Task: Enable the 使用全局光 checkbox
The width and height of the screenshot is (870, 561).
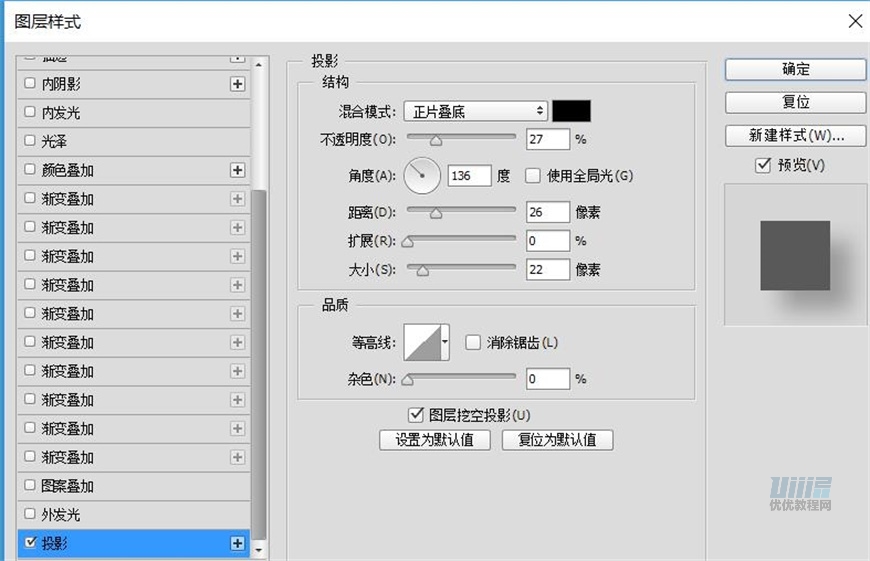Action: (533, 176)
